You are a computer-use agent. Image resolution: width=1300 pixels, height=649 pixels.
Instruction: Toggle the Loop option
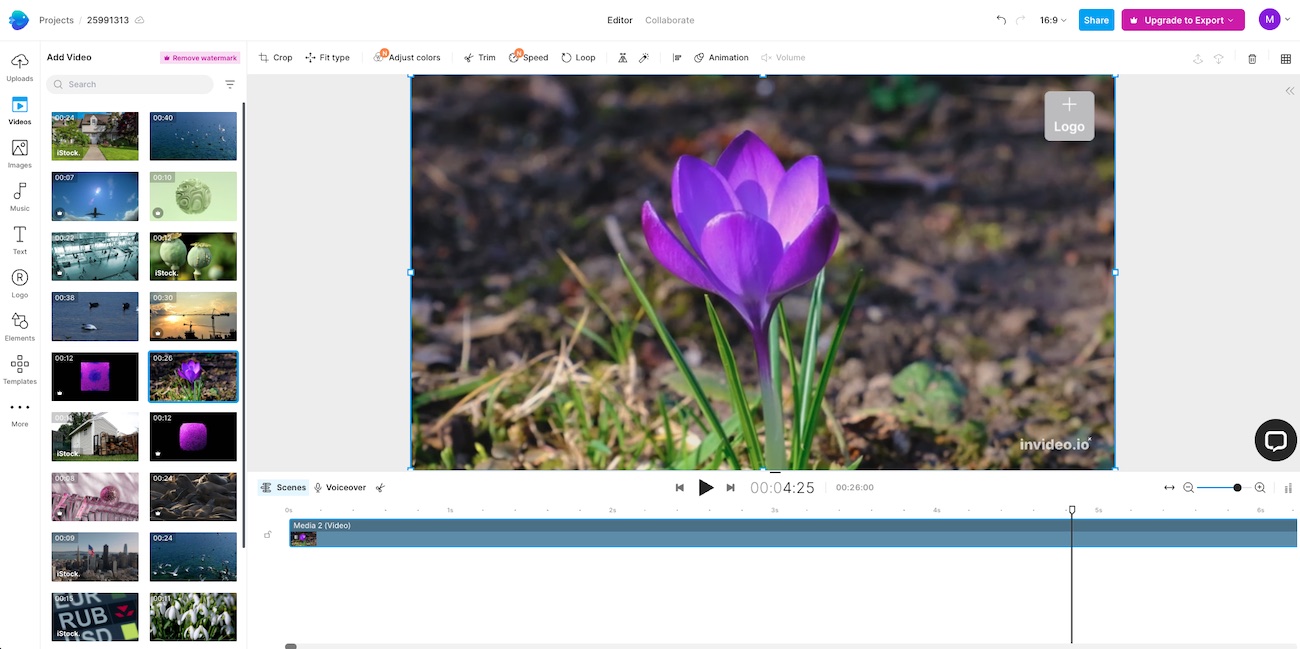578,58
